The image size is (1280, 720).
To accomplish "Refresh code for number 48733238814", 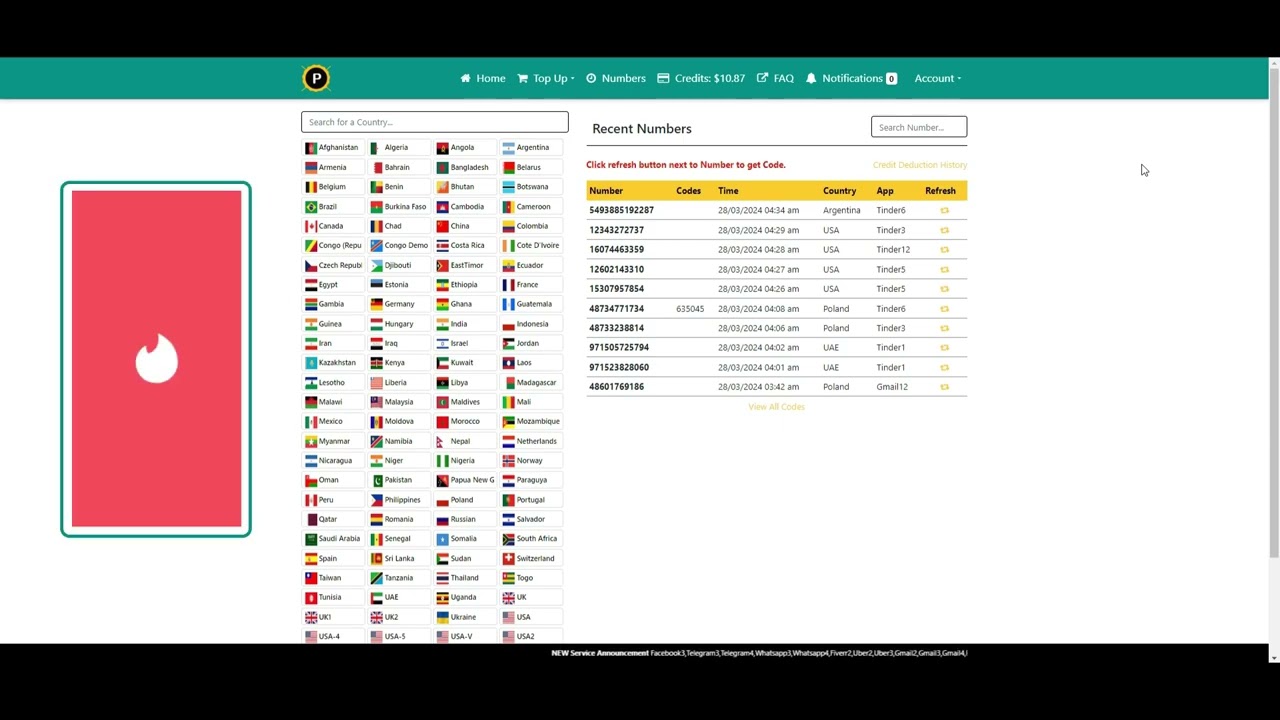I will point(944,328).
